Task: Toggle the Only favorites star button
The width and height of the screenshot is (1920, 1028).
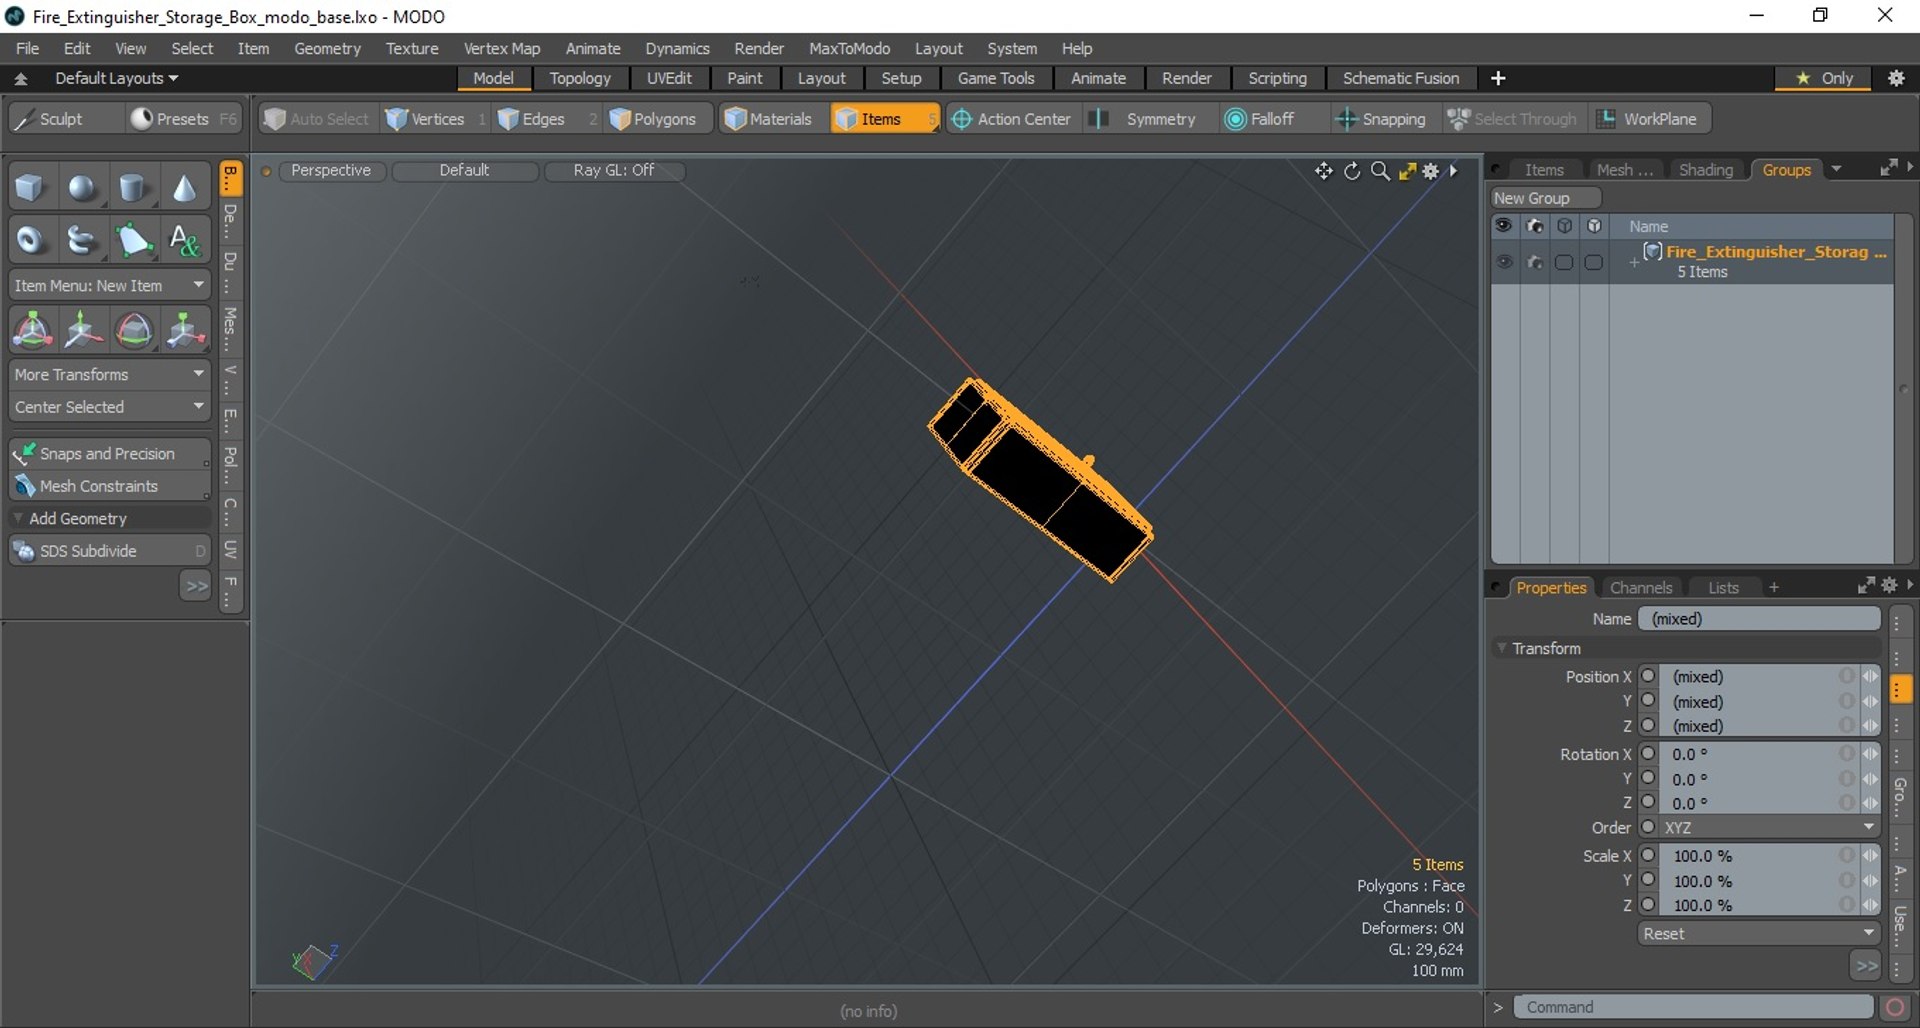Action: click(1824, 78)
